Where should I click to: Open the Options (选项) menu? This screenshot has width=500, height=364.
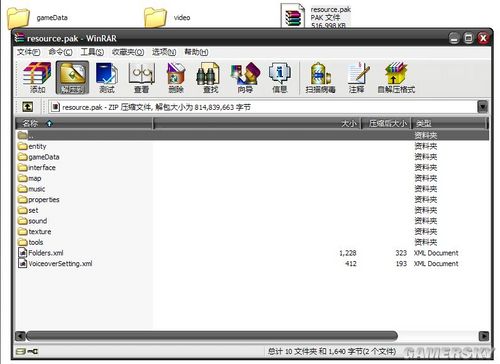(164, 52)
